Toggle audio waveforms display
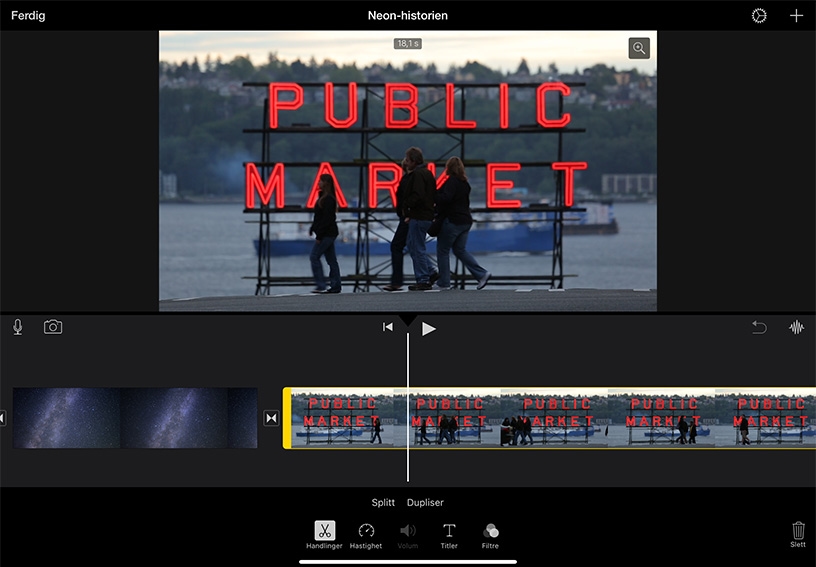Viewport: 816px width, 567px height. coord(796,327)
